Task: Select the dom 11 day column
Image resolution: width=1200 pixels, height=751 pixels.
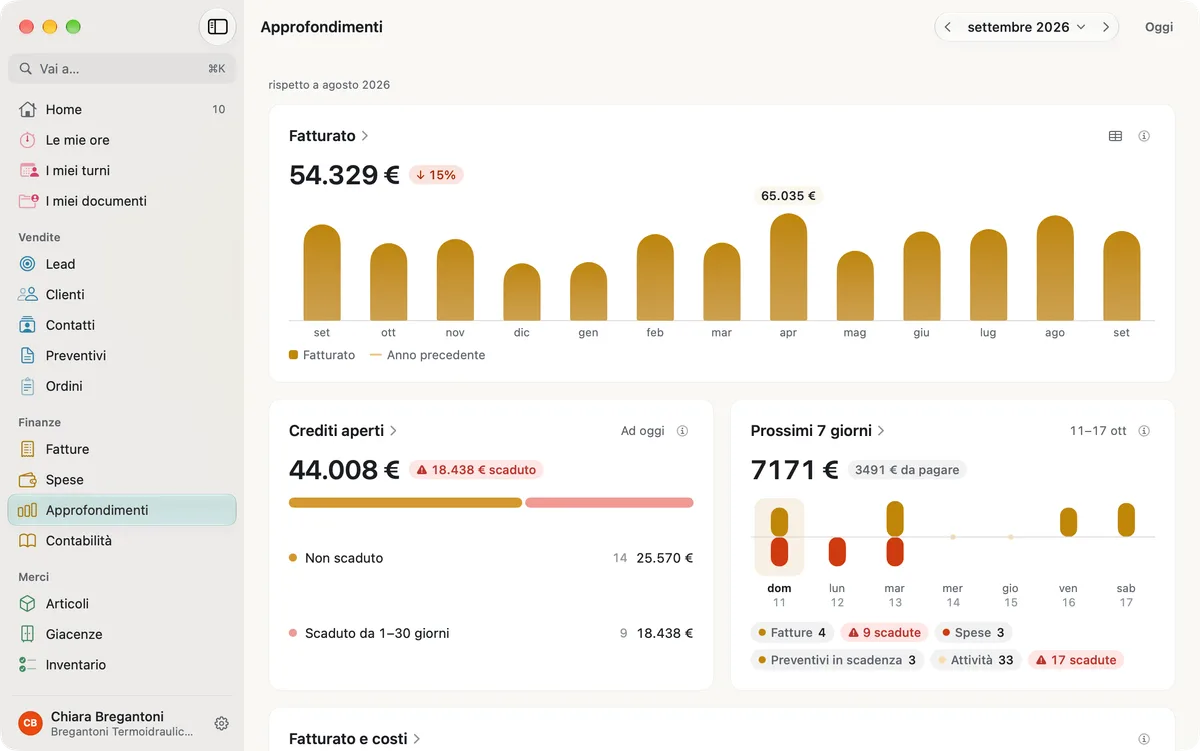Action: tap(779, 552)
